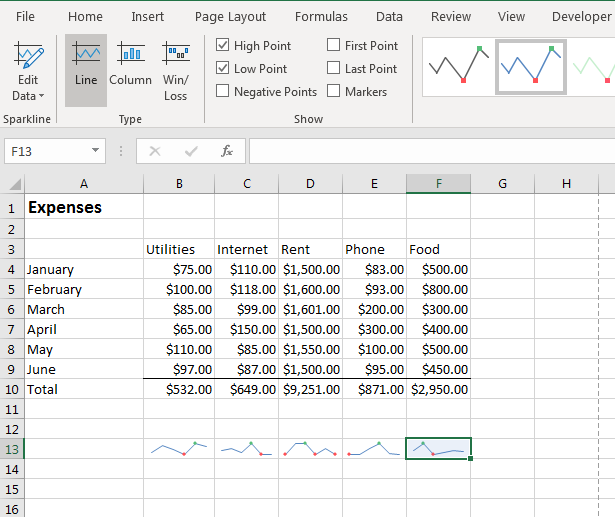Select the Utilities sparkline in B13
Image resolution: width=615 pixels, height=517 pixels.
click(x=179, y=449)
